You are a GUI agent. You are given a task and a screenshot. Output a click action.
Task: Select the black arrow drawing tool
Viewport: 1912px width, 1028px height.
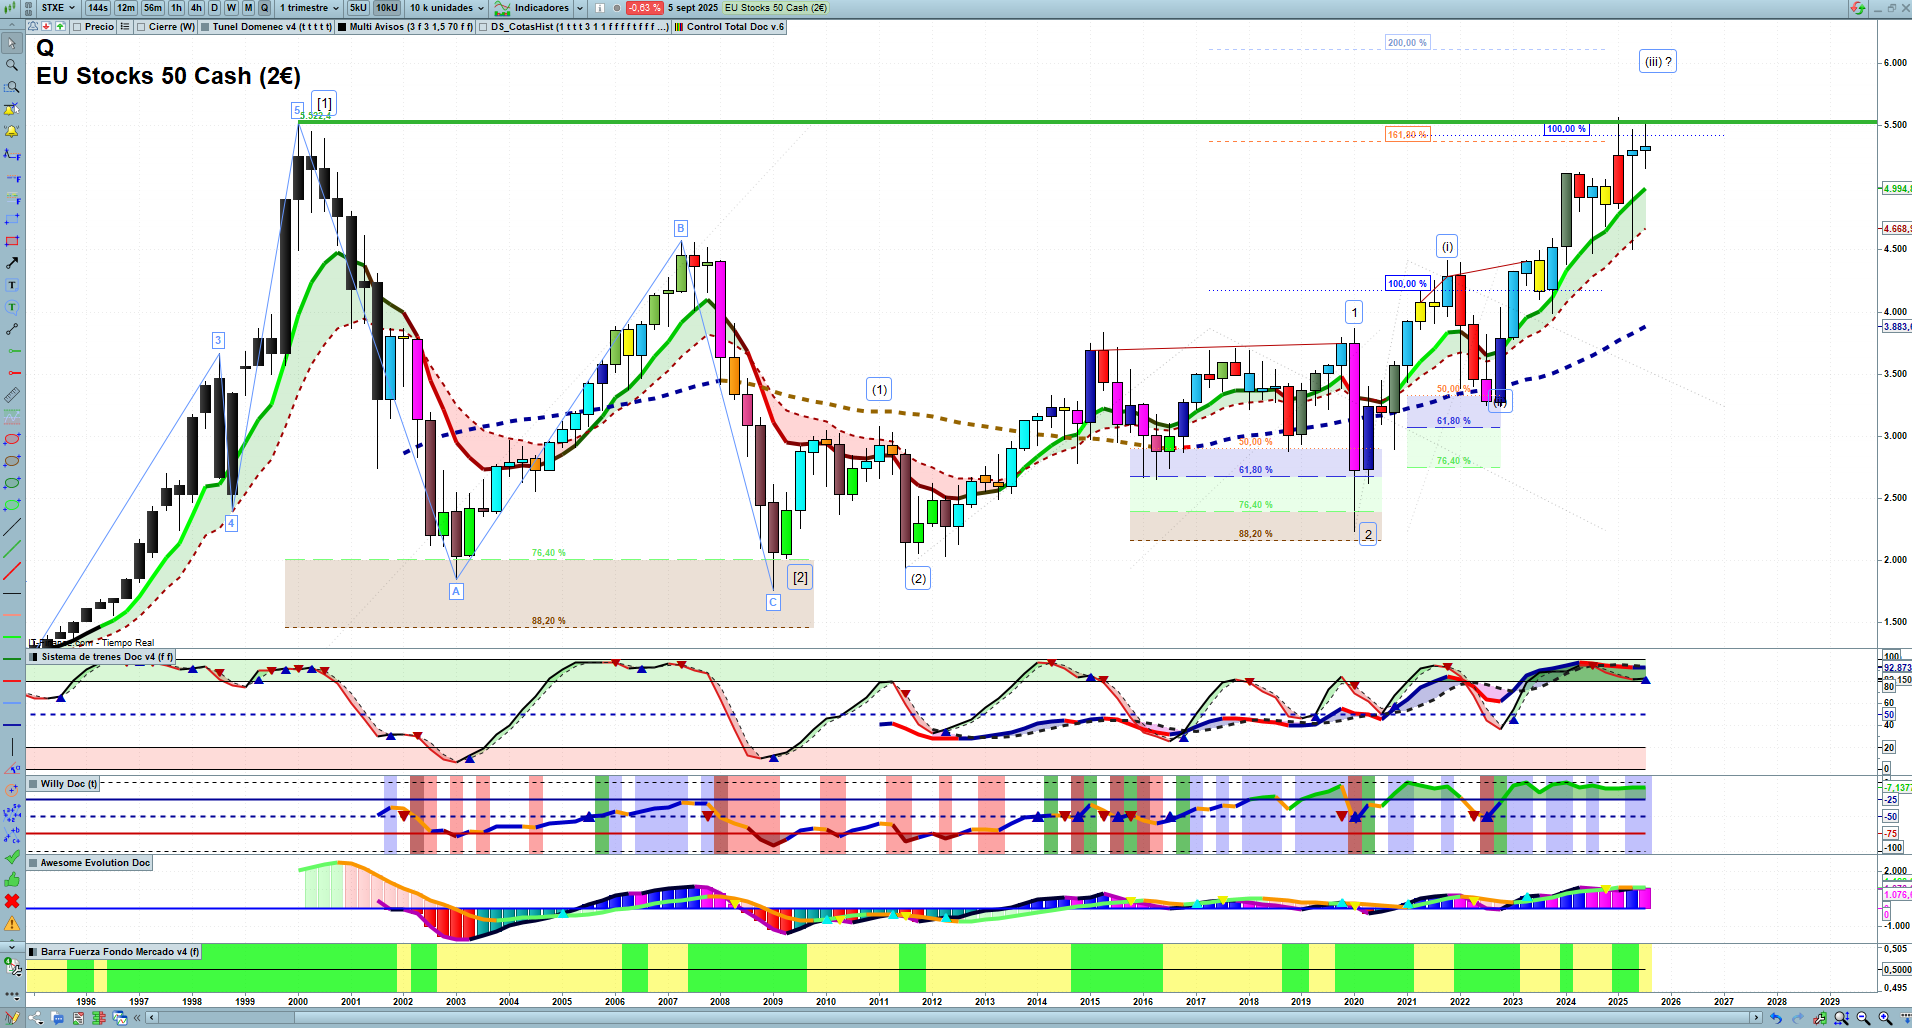[x=12, y=263]
